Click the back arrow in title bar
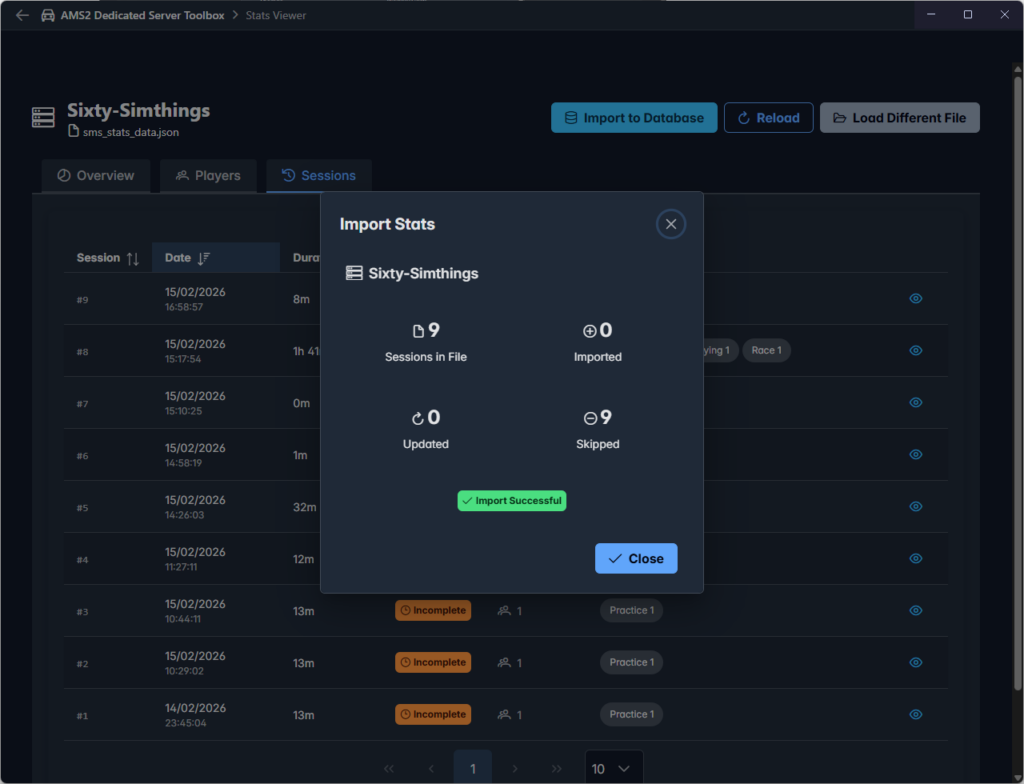The height and width of the screenshot is (784, 1024). tap(22, 15)
